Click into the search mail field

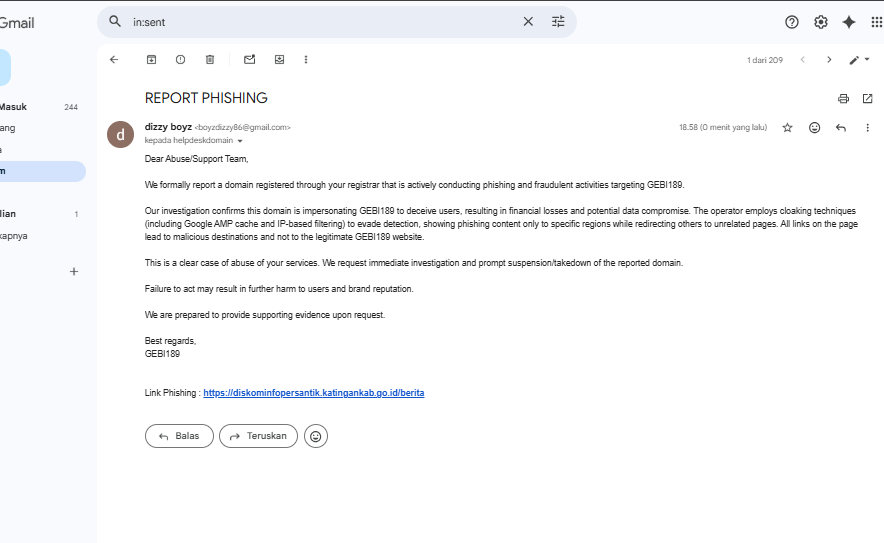tap(320, 21)
